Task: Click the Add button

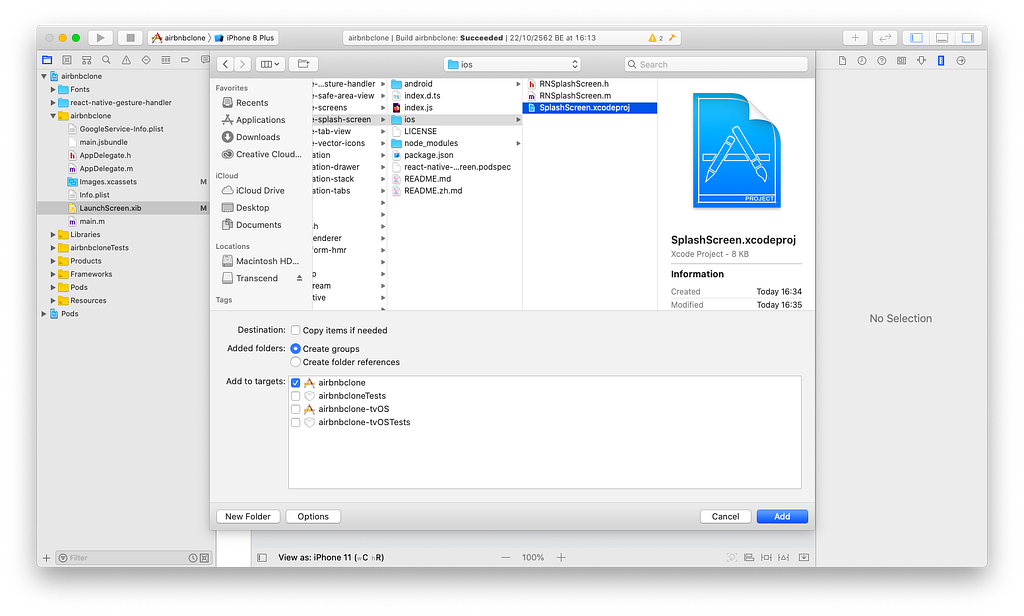Action: (x=782, y=517)
